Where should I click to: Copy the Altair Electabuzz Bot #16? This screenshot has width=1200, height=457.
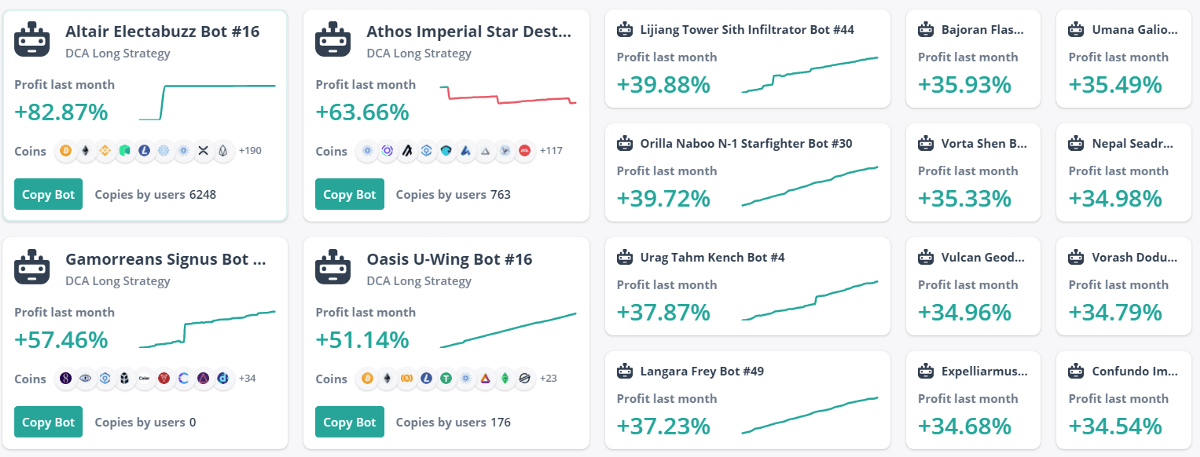48,194
